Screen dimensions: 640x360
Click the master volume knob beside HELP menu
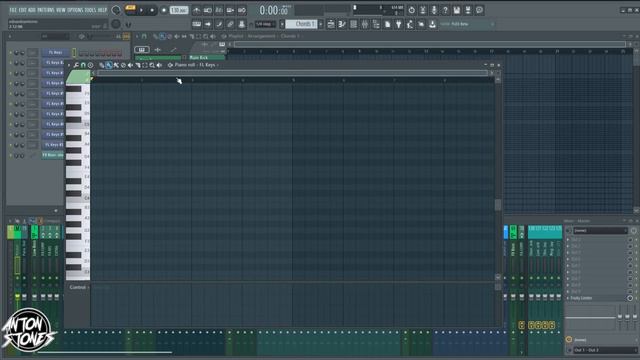[x=116, y=10]
